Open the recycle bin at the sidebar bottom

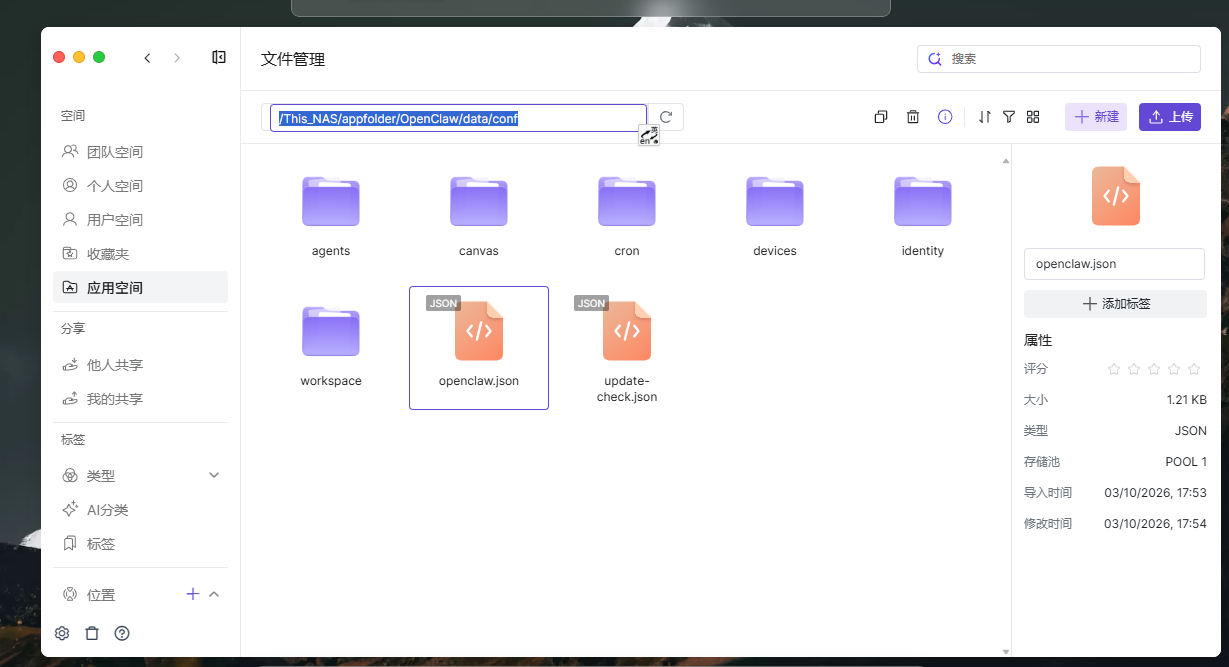[x=92, y=633]
